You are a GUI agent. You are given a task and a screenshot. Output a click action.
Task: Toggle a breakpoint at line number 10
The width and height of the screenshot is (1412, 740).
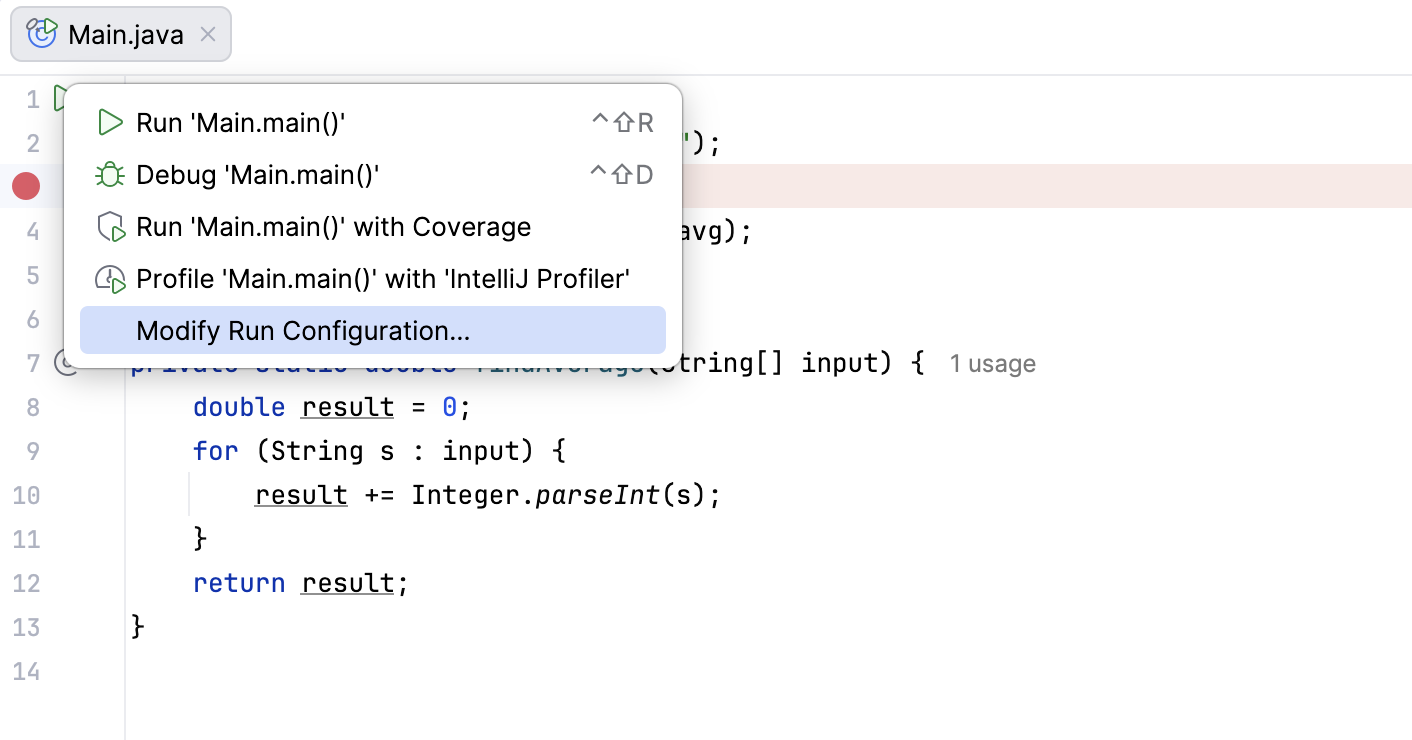(27, 495)
